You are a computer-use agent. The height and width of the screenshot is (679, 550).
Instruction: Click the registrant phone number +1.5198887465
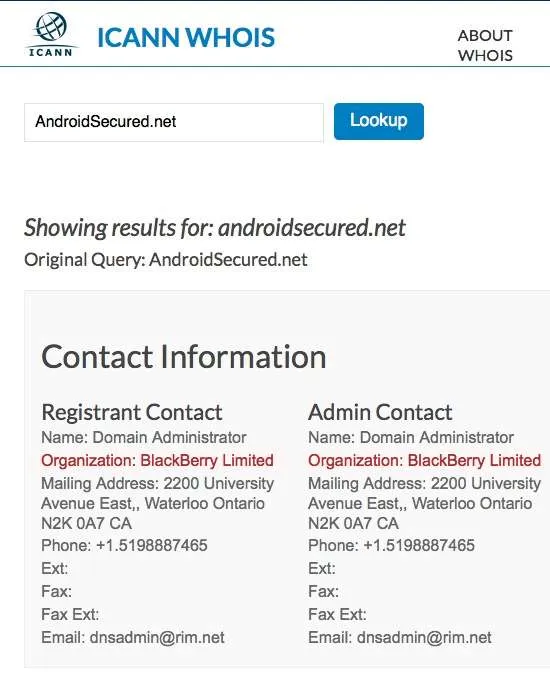point(152,545)
